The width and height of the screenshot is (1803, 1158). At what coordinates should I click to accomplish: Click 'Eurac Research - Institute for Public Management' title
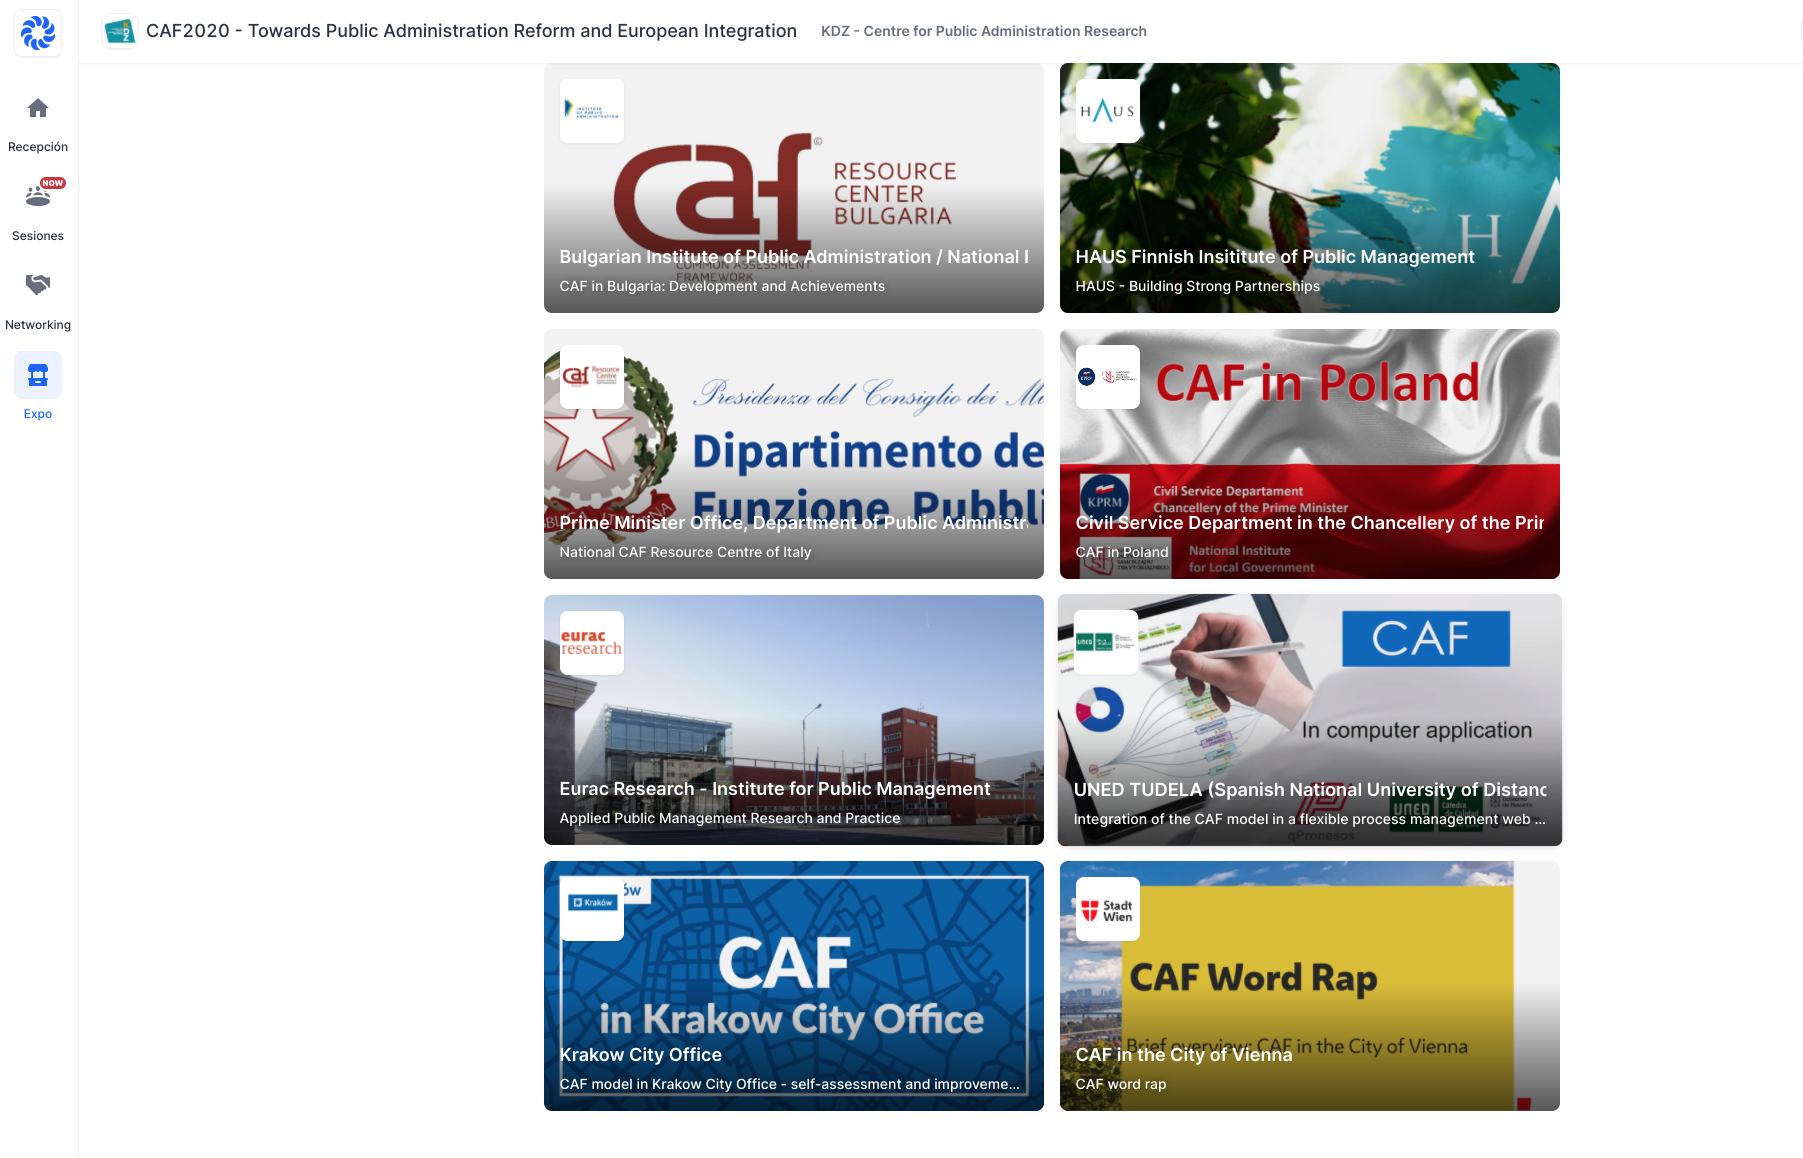point(775,789)
